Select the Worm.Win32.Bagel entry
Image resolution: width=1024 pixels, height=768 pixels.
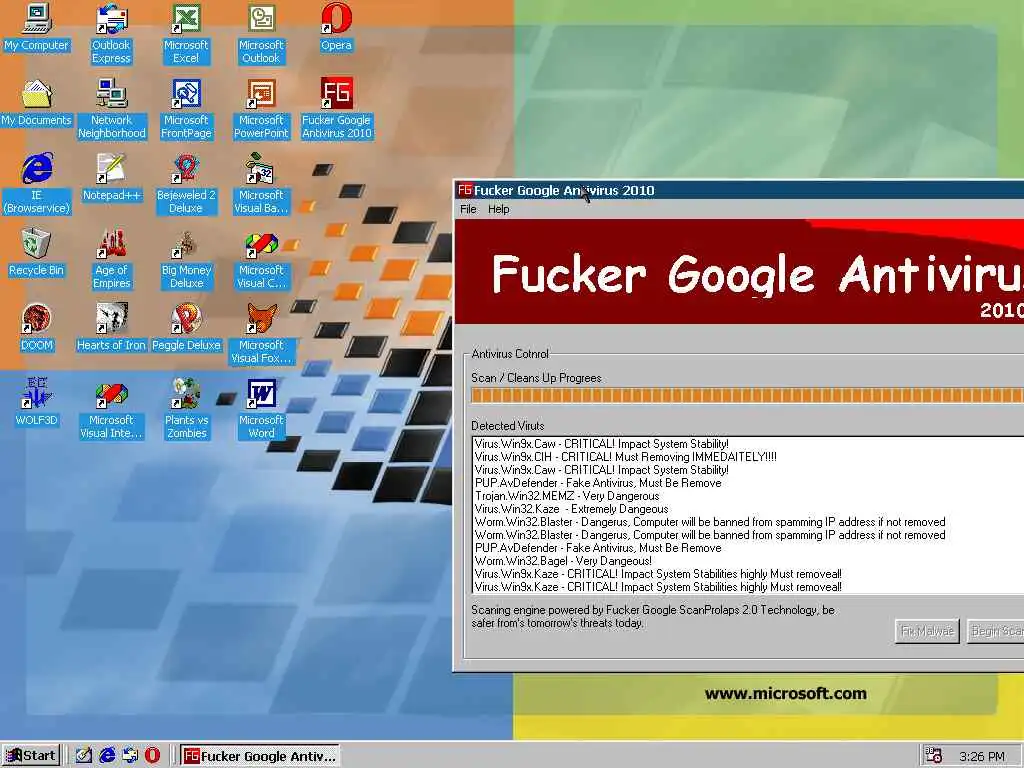(x=563, y=560)
